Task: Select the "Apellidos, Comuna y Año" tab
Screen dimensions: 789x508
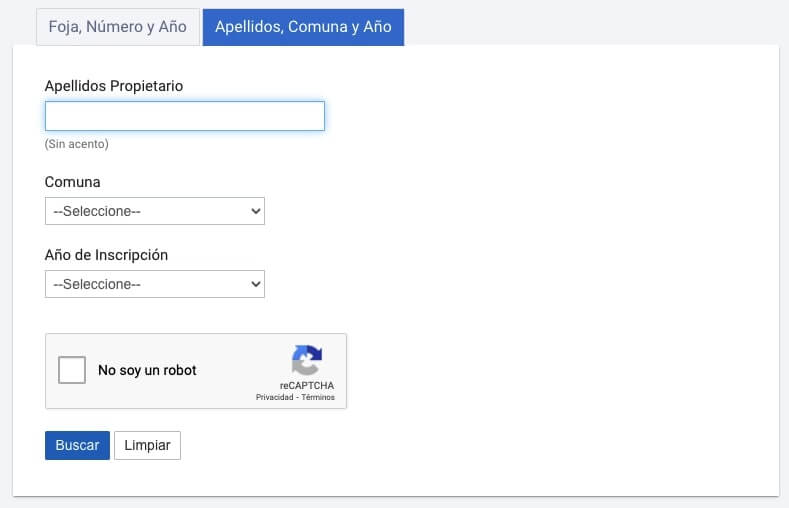Action: point(303,27)
